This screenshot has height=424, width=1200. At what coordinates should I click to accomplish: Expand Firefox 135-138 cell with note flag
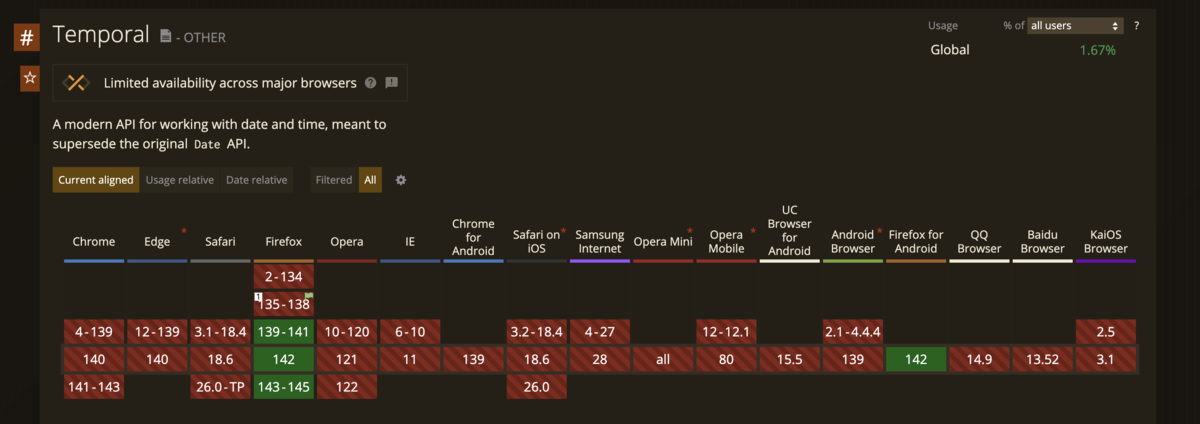click(284, 304)
